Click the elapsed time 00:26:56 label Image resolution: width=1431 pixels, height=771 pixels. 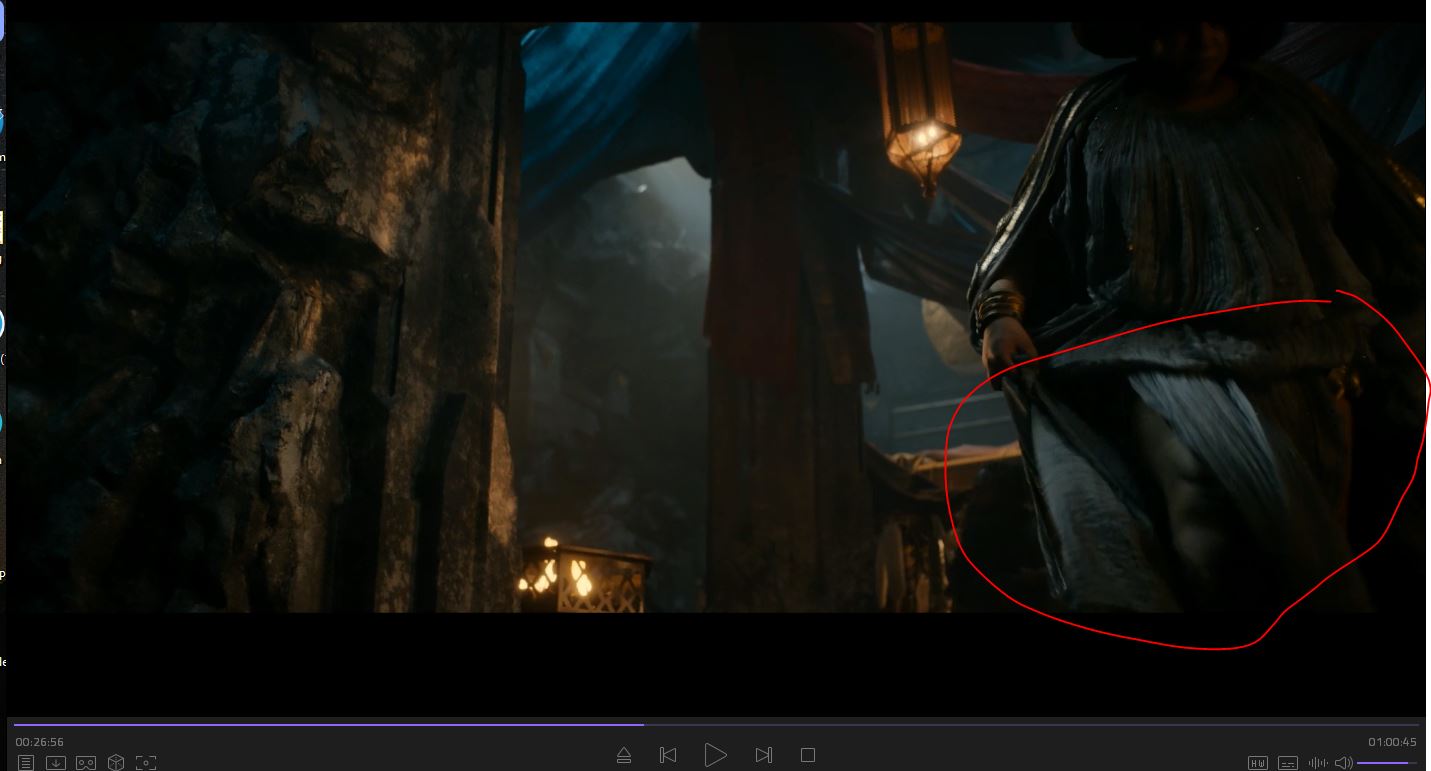pyautogui.click(x=40, y=742)
